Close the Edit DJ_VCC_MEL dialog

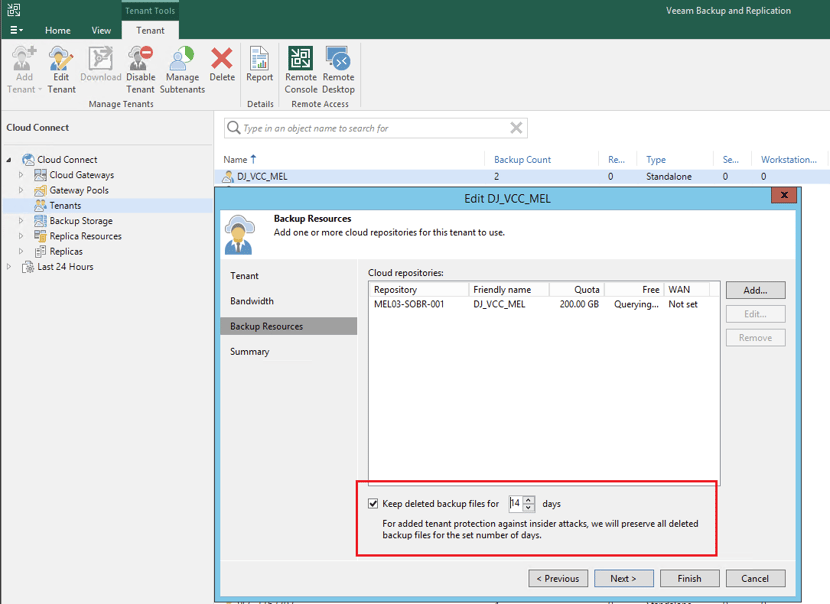(784, 195)
